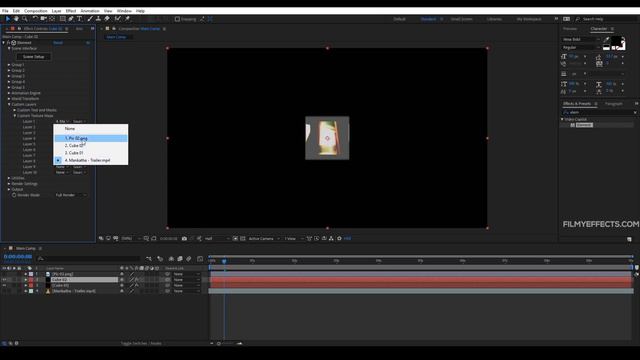This screenshot has height=360, width=640.
Task: Open parent dropdown for Cube 02 layer
Action: click(187, 280)
